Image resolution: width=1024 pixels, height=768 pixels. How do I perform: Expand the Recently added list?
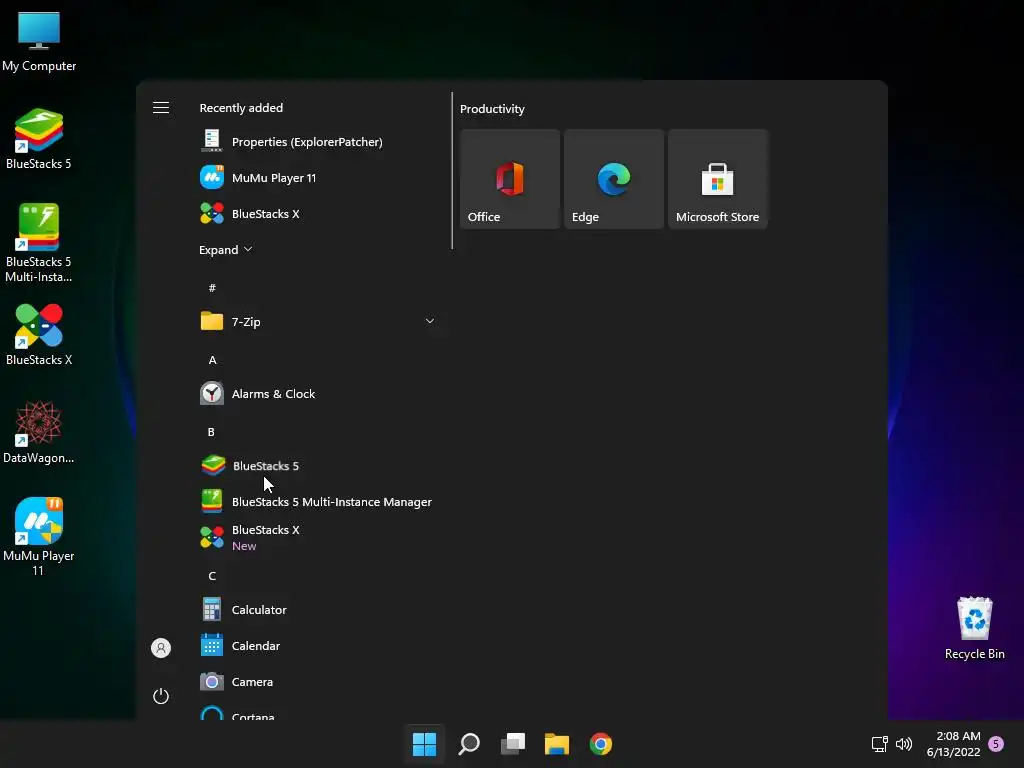[225, 250]
